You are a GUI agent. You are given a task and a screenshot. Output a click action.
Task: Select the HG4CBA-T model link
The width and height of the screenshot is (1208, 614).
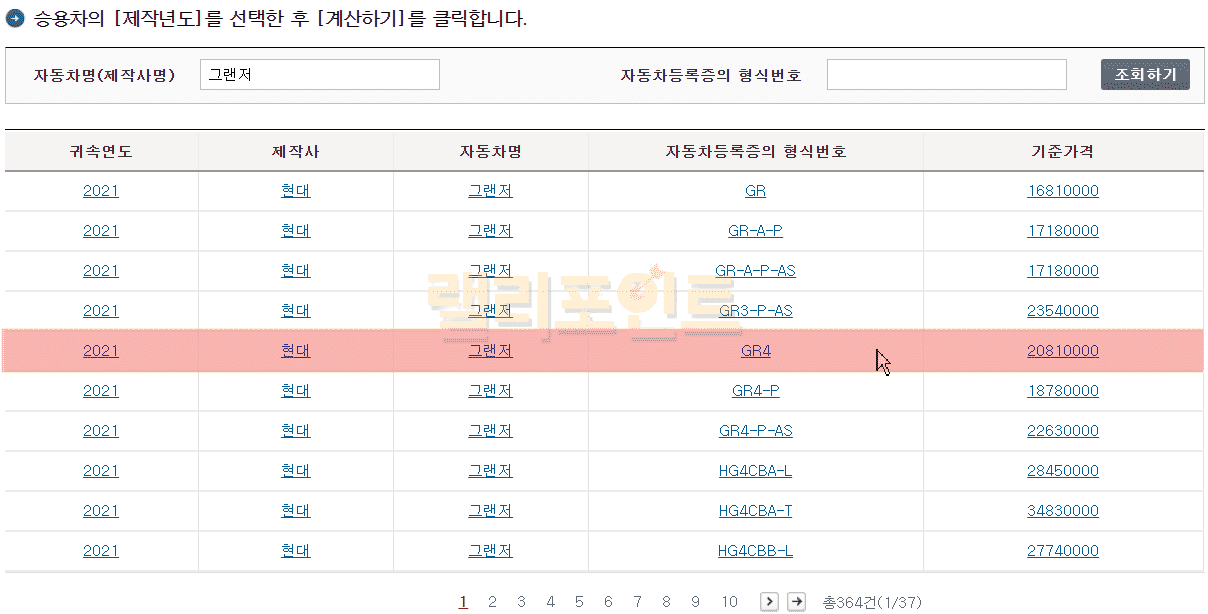coord(755,511)
